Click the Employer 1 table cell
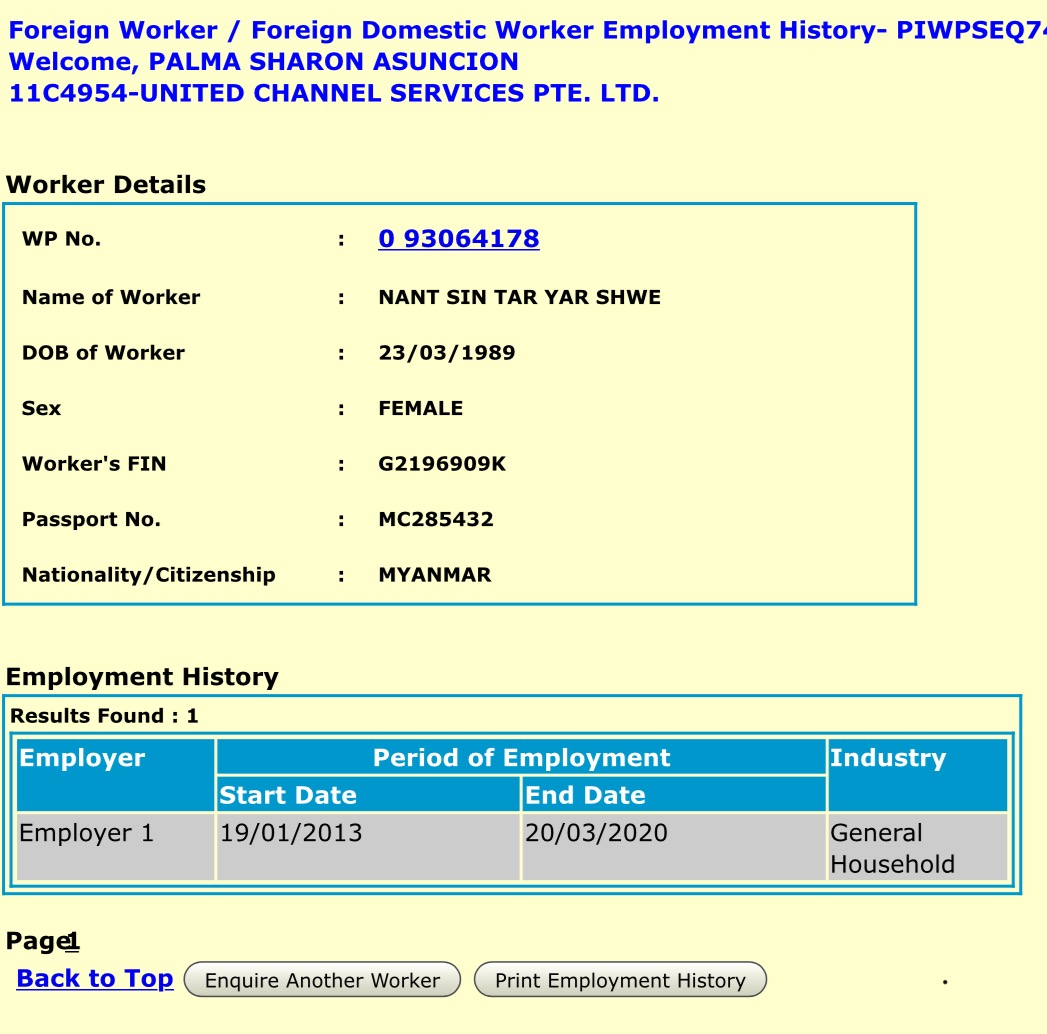This screenshot has width=1047, height=1034. click(x=115, y=847)
